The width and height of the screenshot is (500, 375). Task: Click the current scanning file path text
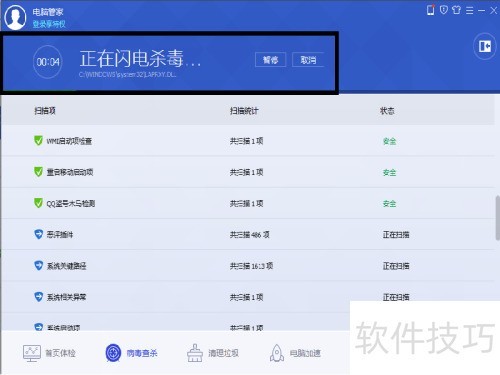(x=128, y=74)
